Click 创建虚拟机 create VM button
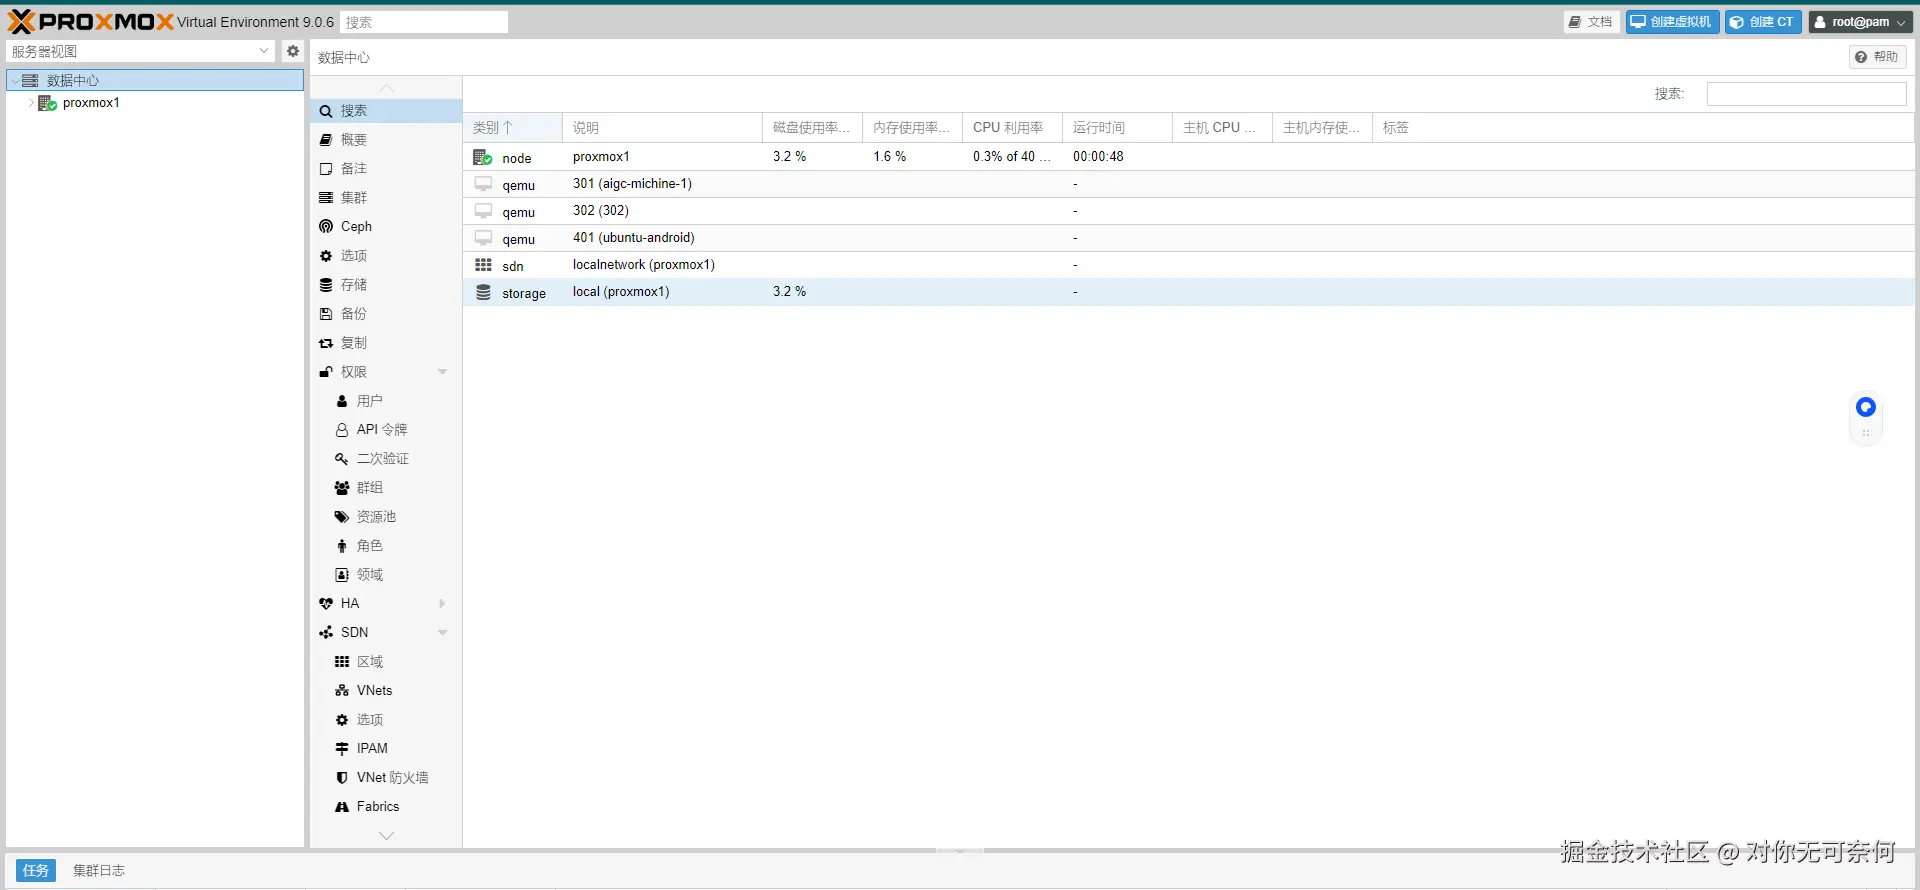Image resolution: width=1920 pixels, height=890 pixels. coord(1672,22)
